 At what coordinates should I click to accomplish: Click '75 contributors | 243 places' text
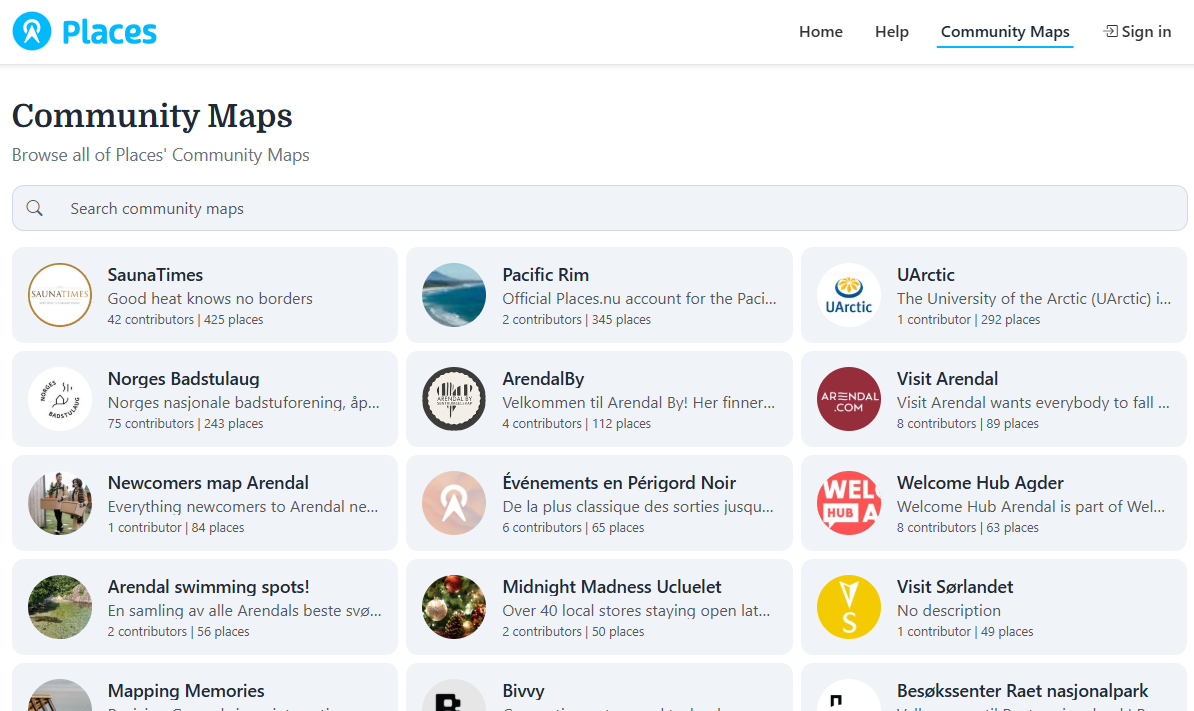[x=185, y=423]
